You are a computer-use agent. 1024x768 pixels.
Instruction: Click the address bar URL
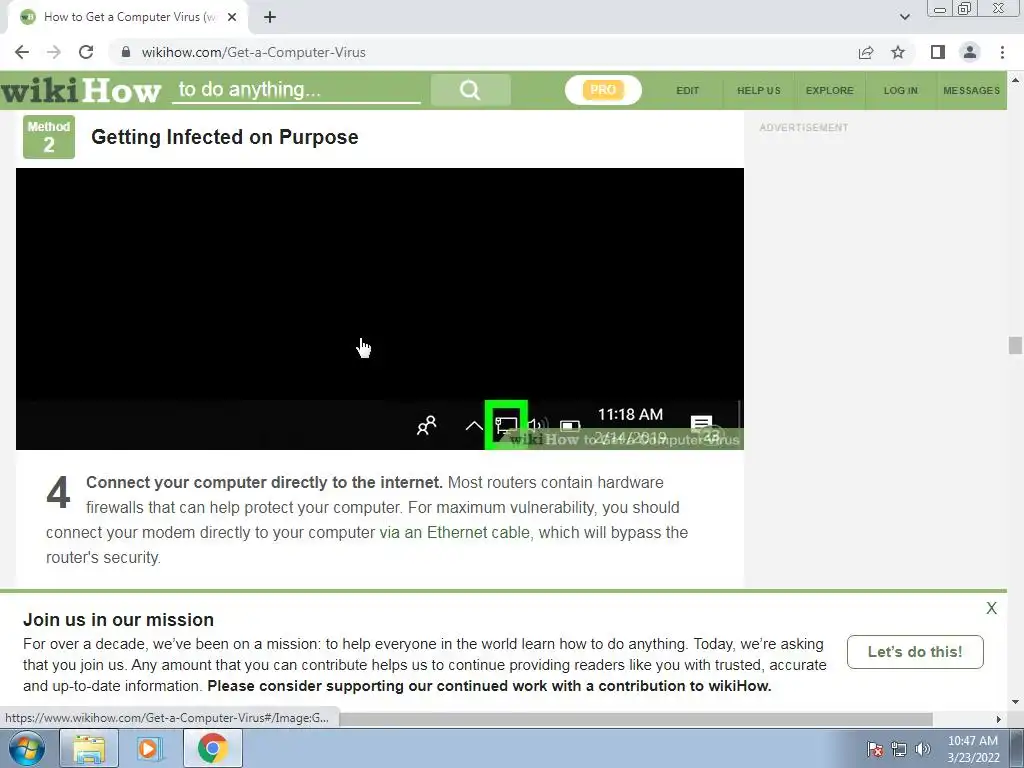253,52
